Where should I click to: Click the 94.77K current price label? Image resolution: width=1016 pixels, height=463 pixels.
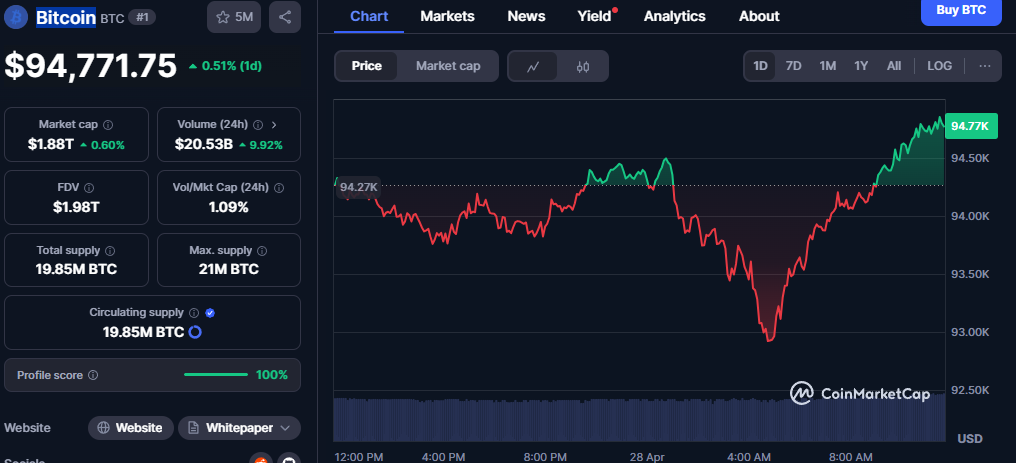(x=970, y=126)
